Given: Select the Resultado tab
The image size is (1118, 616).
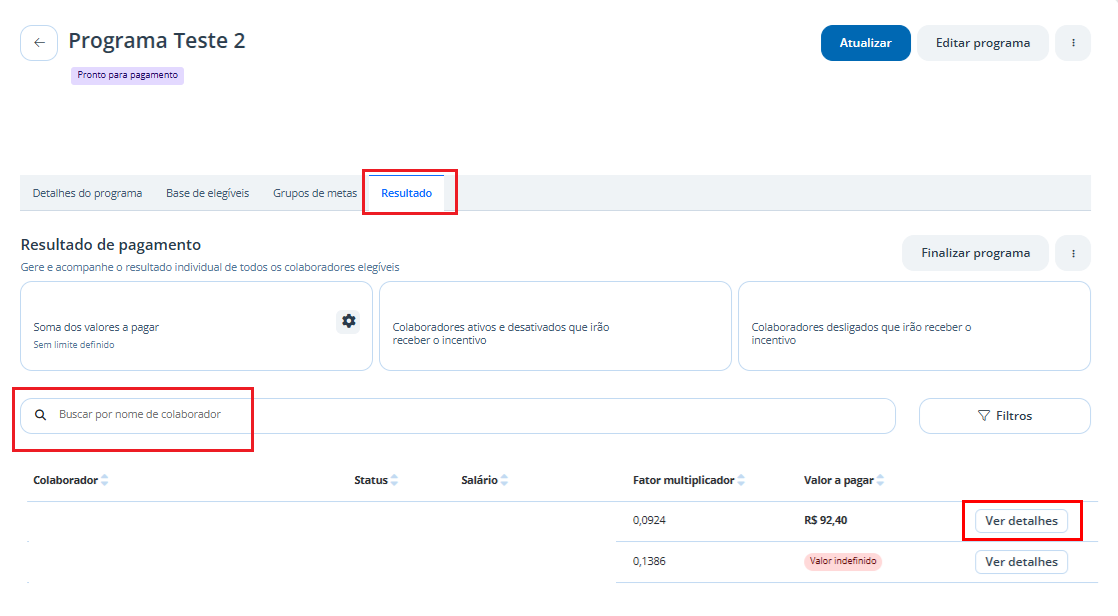Looking at the screenshot, I should click(x=406, y=193).
